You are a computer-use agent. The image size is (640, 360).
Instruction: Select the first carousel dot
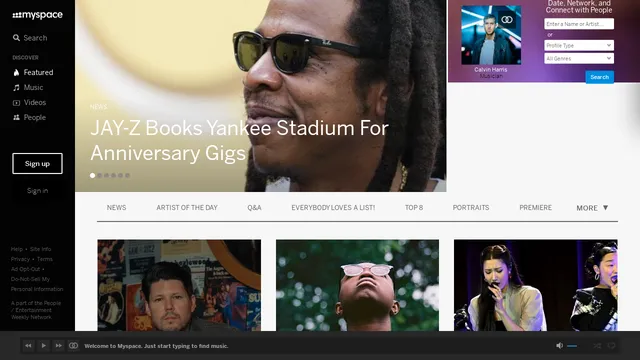pos(93,176)
